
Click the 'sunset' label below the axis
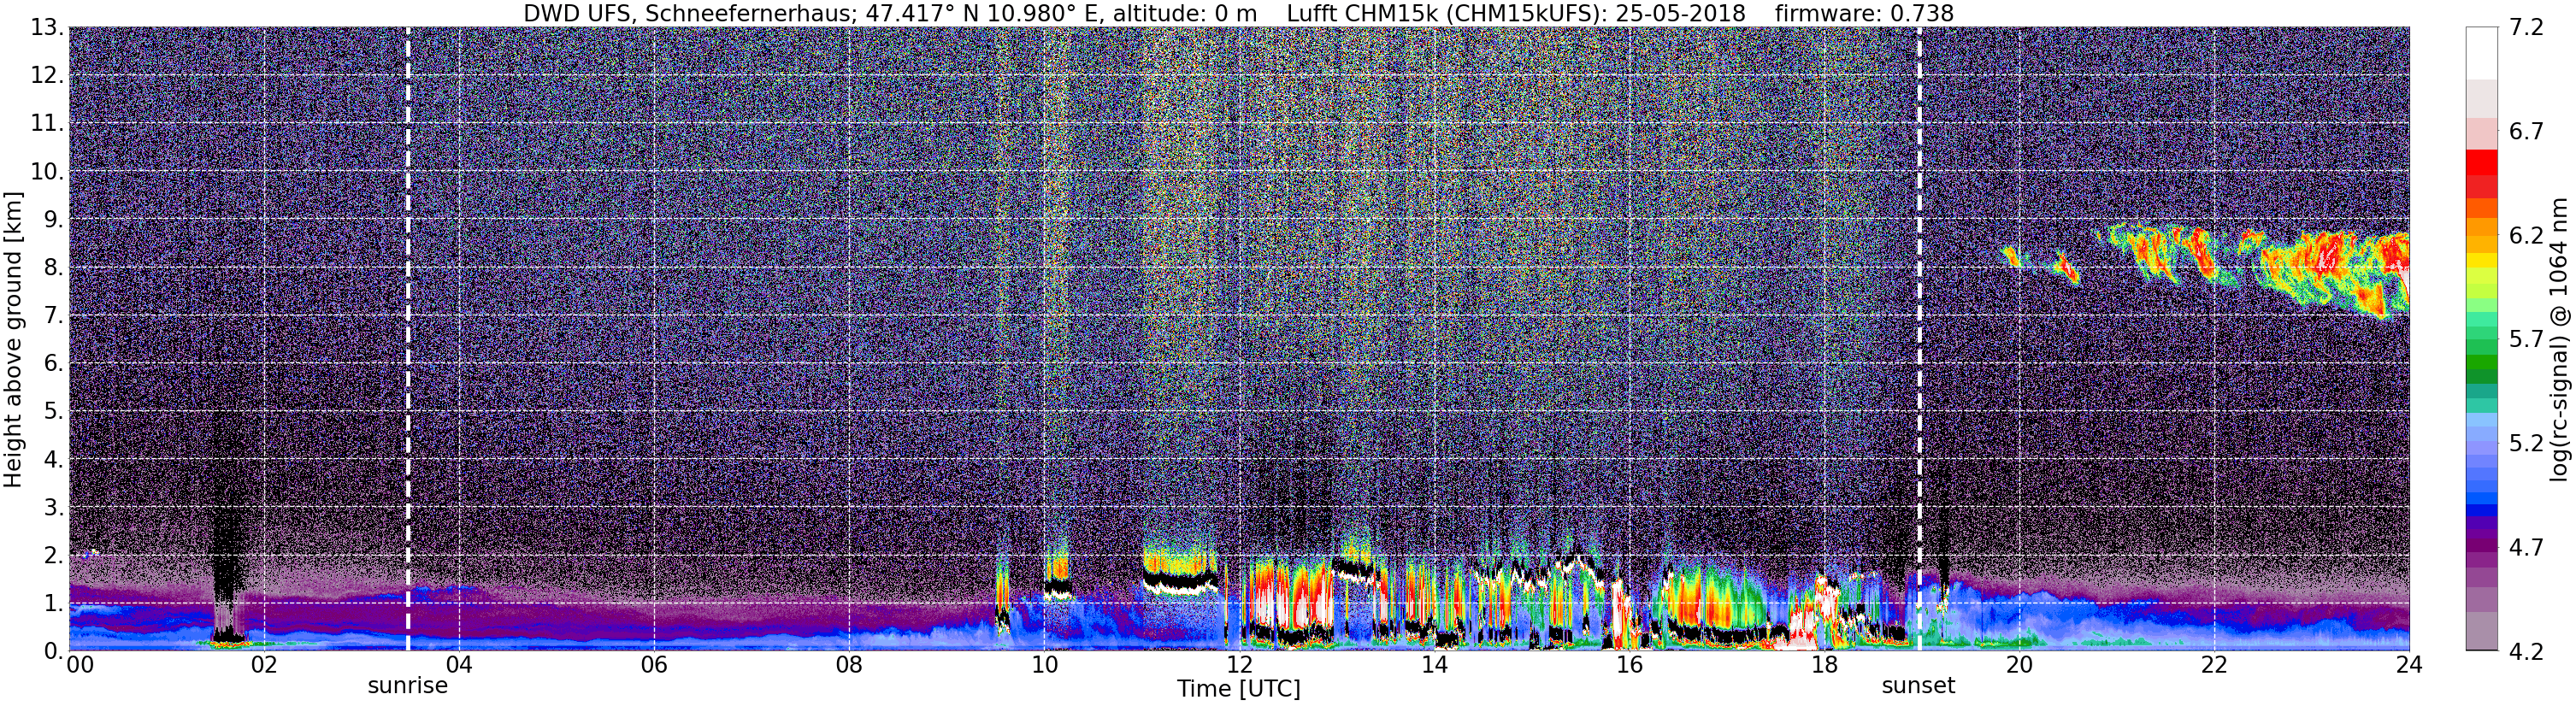coord(1918,686)
